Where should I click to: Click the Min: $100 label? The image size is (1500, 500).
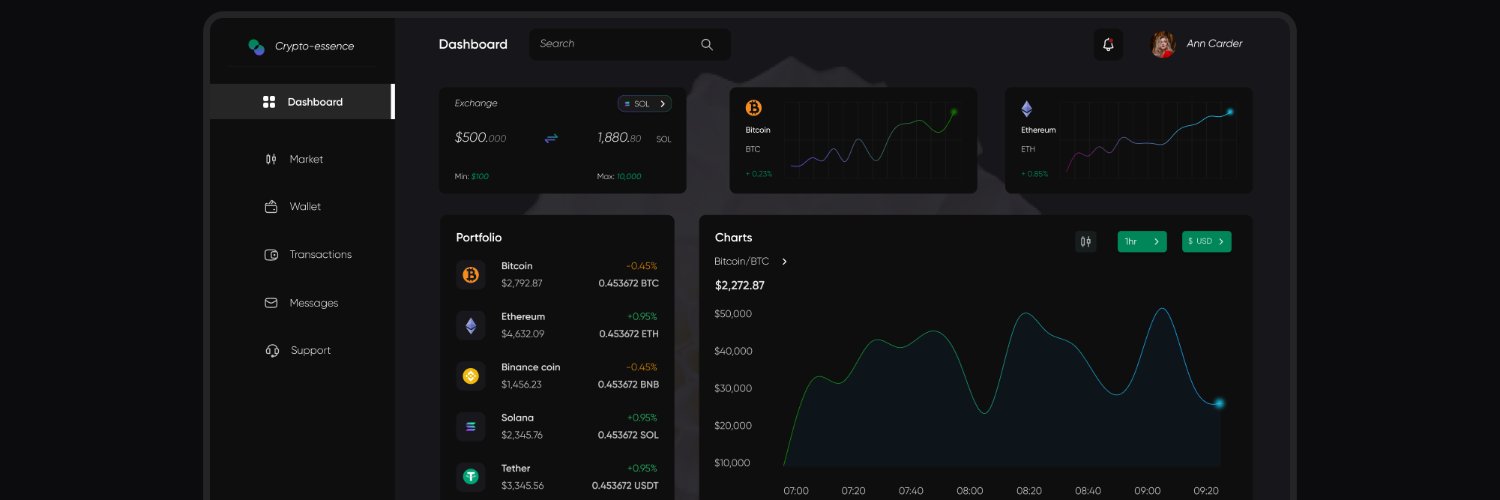[472, 176]
